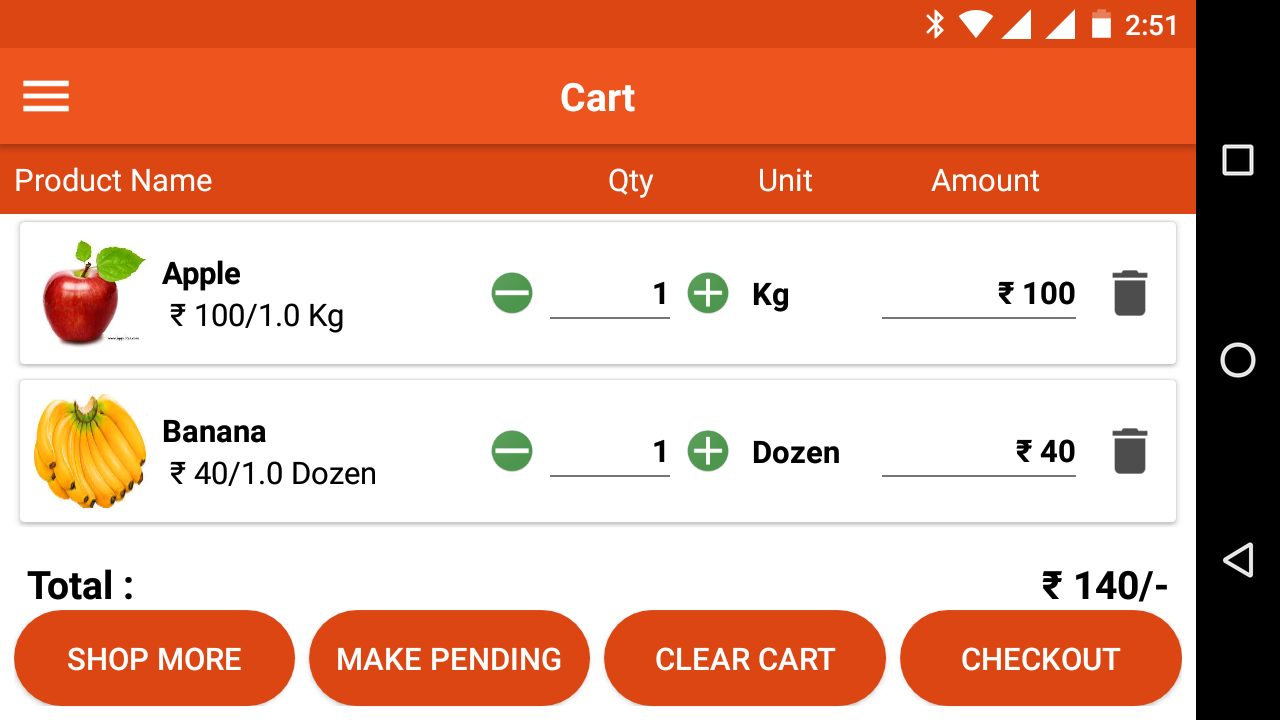Open recent apps with square button

(1238, 160)
